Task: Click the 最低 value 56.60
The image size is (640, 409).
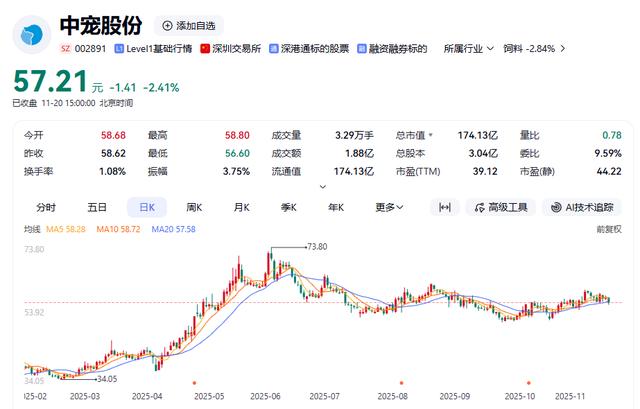Action: click(237, 153)
